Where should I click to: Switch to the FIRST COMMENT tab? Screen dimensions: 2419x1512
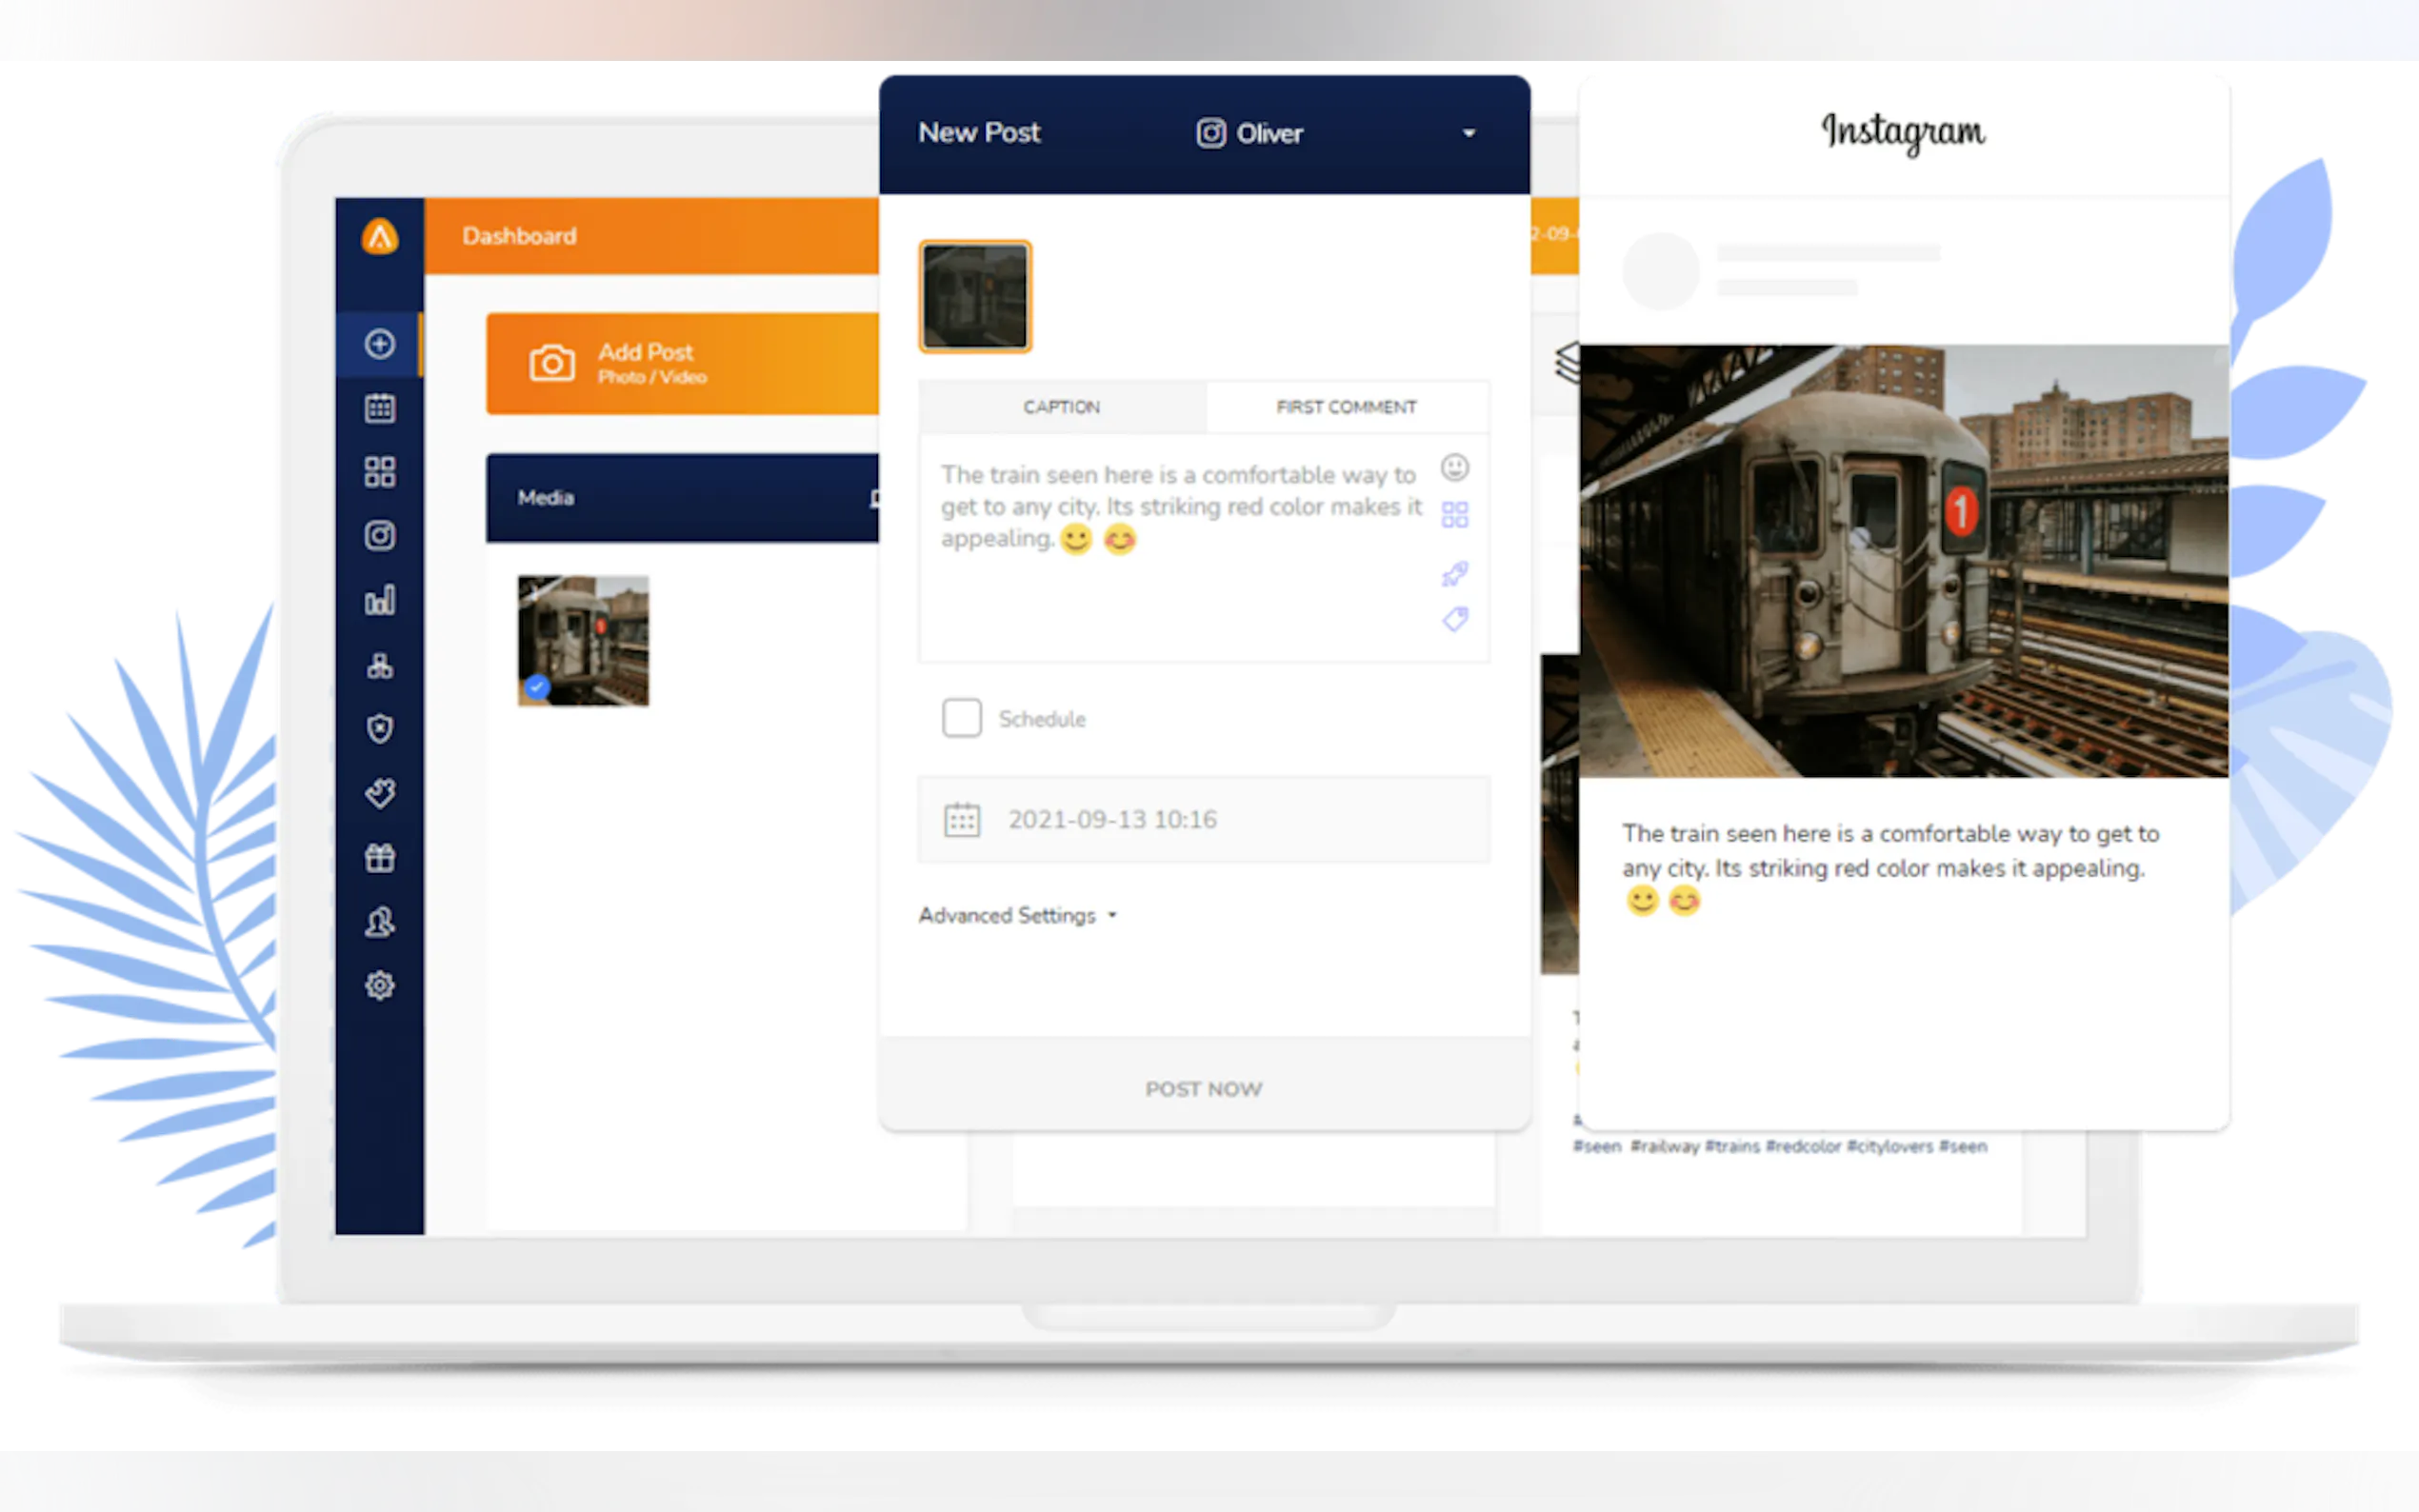coord(1346,407)
